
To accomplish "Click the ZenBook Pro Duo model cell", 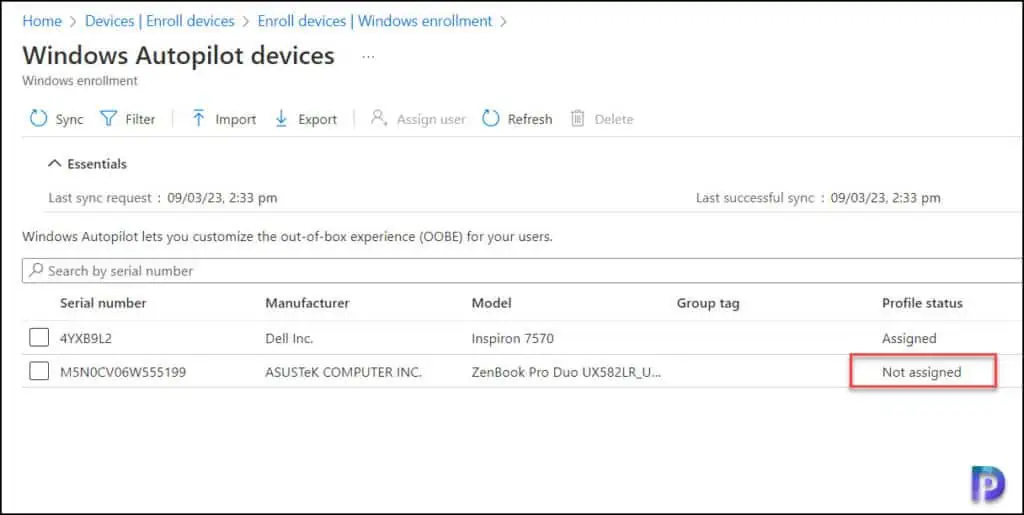I will coord(566,372).
